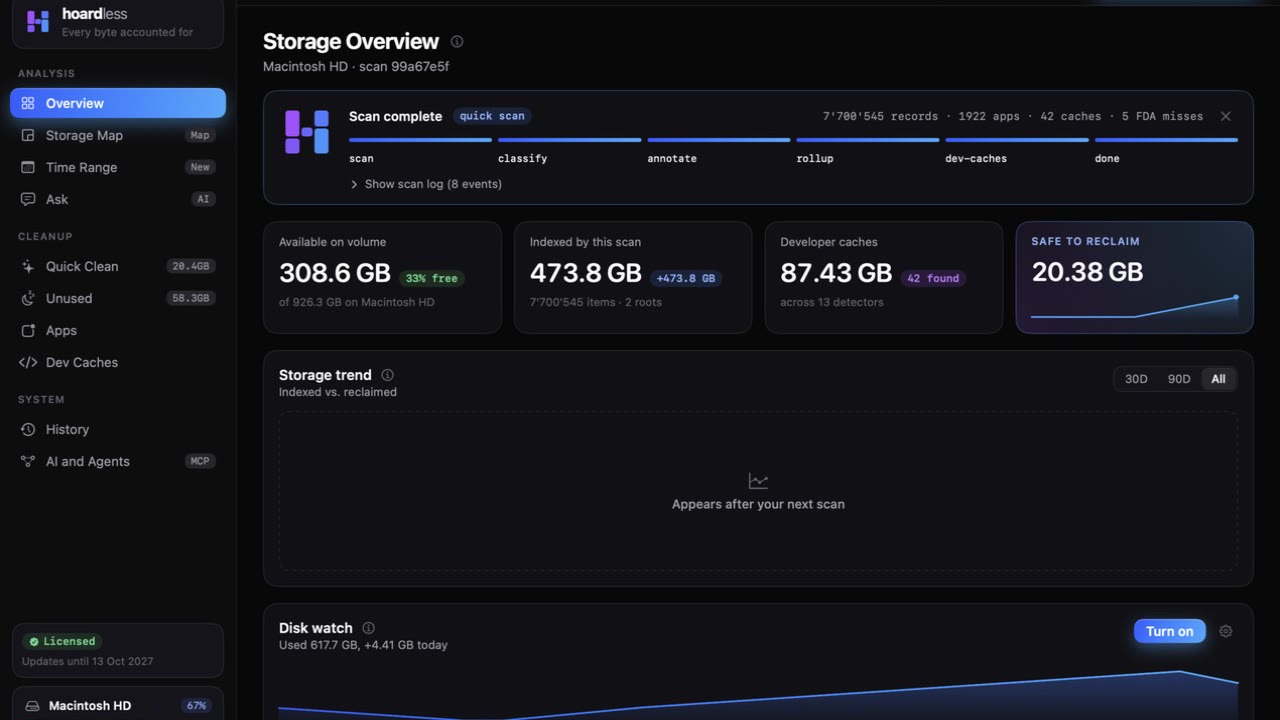Image resolution: width=1280 pixels, height=720 pixels.
Task: Open Storage Map in sidebar
Action: [x=118, y=135]
